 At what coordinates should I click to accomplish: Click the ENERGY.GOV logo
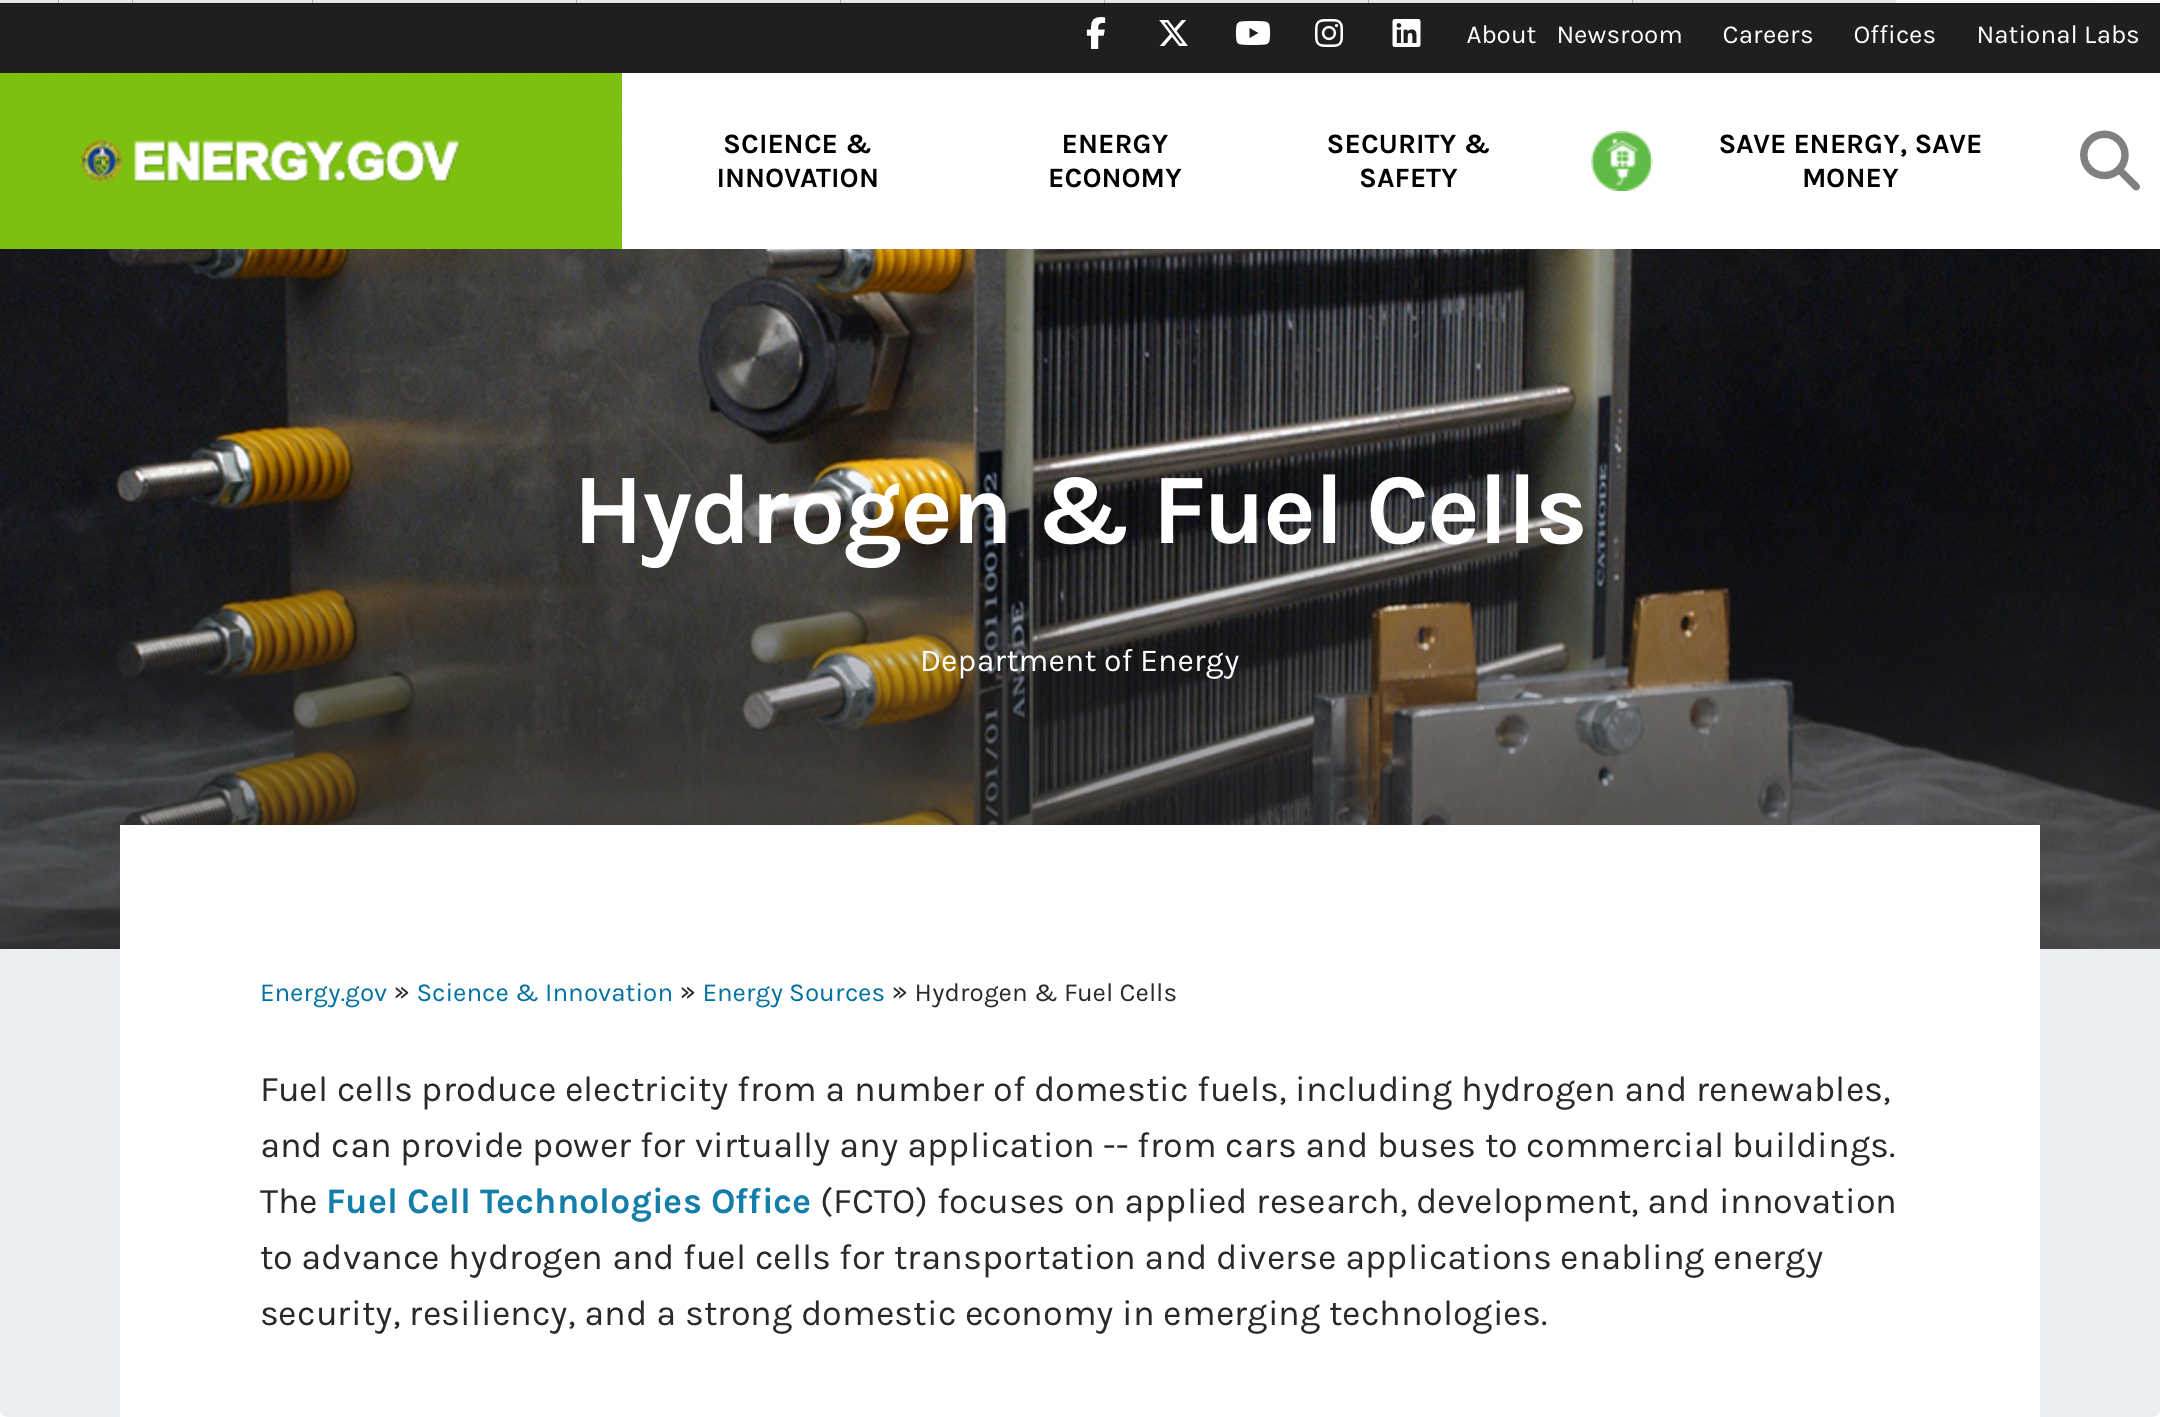tap(270, 161)
